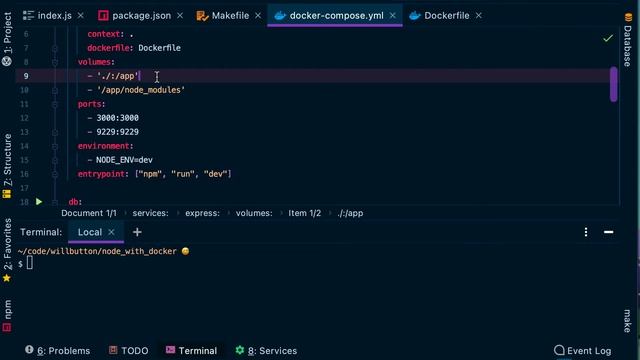The image size is (640, 360).
Task: Add a new terminal session
Action: pyautogui.click(x=137, y=232)
